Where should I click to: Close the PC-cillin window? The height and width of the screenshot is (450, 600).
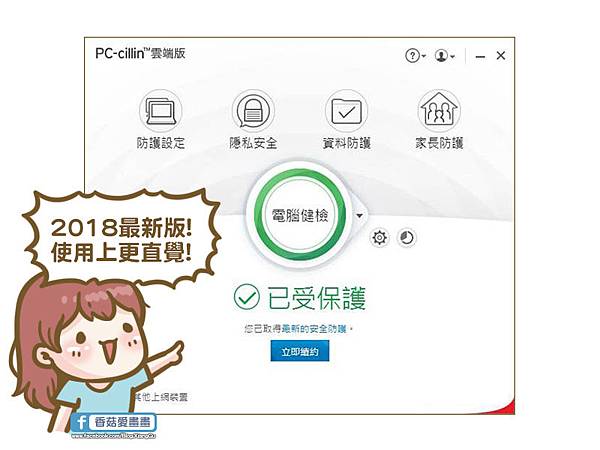[x=501, y=56]
